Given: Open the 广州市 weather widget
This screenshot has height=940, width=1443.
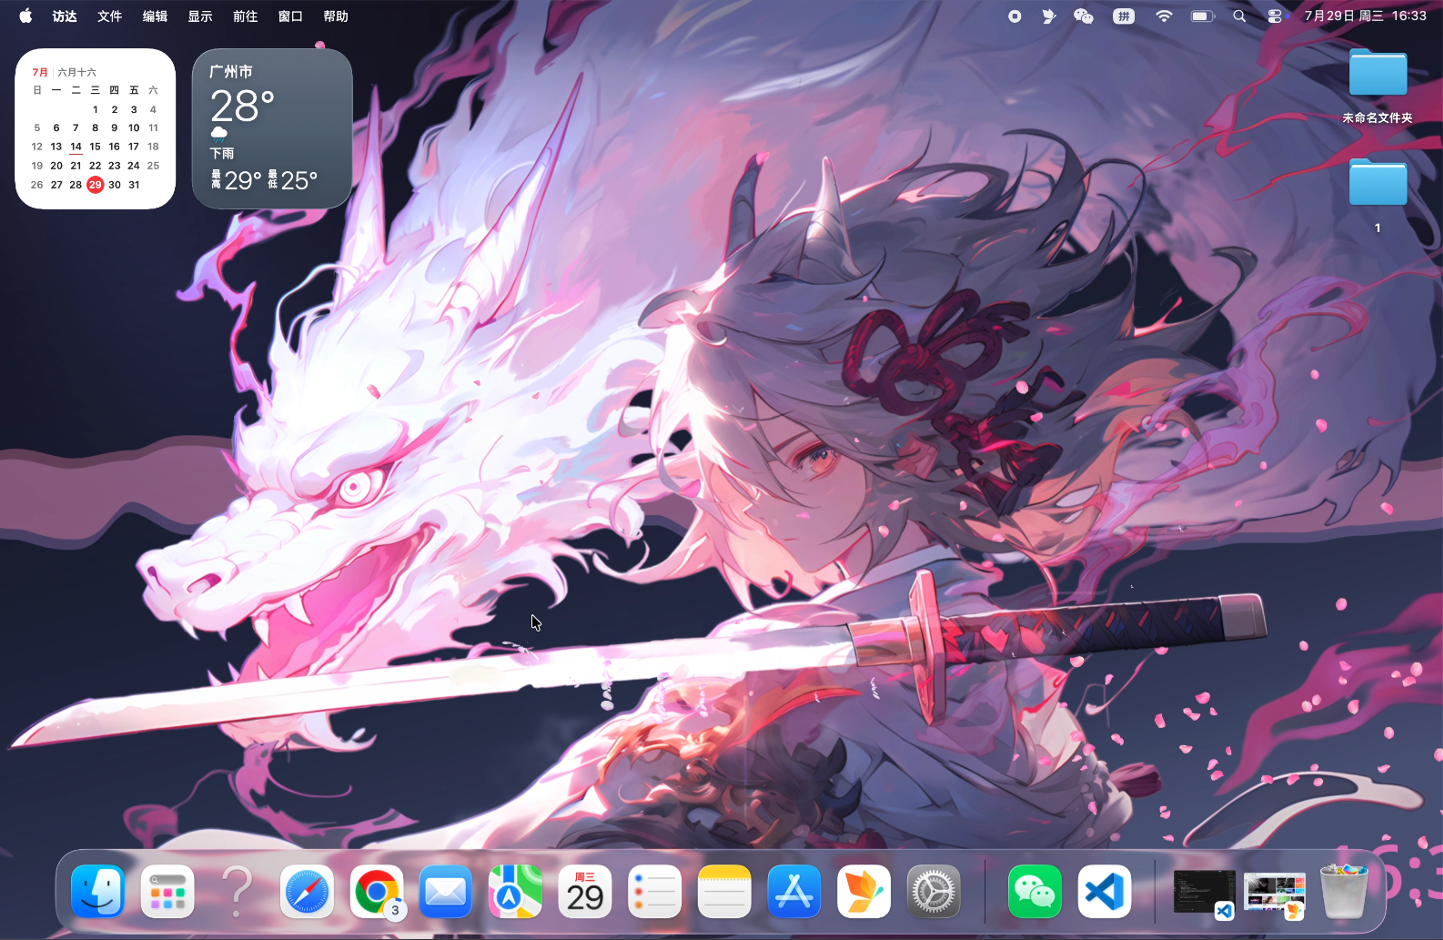Looking at the screenshot, I should pos(272,129).
